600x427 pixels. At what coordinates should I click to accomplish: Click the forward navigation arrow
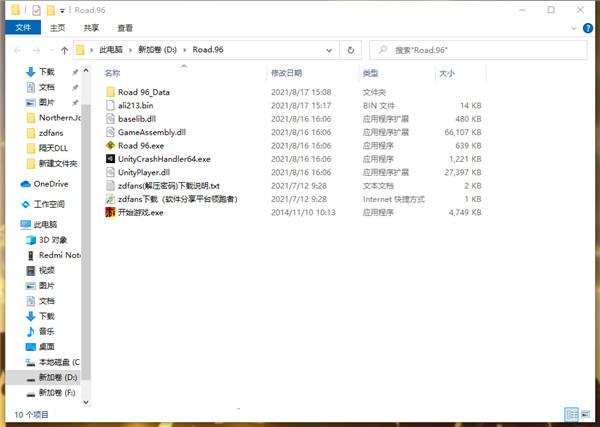pyautogui.click(x=36, y=50)
